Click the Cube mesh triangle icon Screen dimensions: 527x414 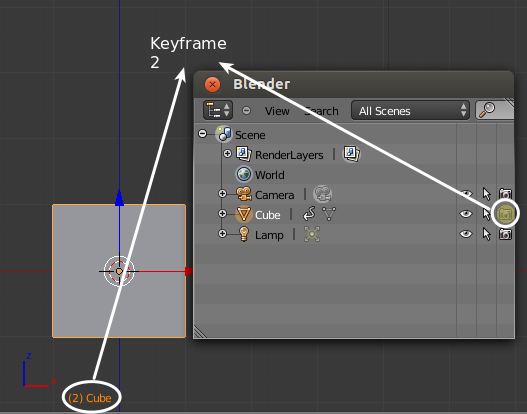pos(329,214)
